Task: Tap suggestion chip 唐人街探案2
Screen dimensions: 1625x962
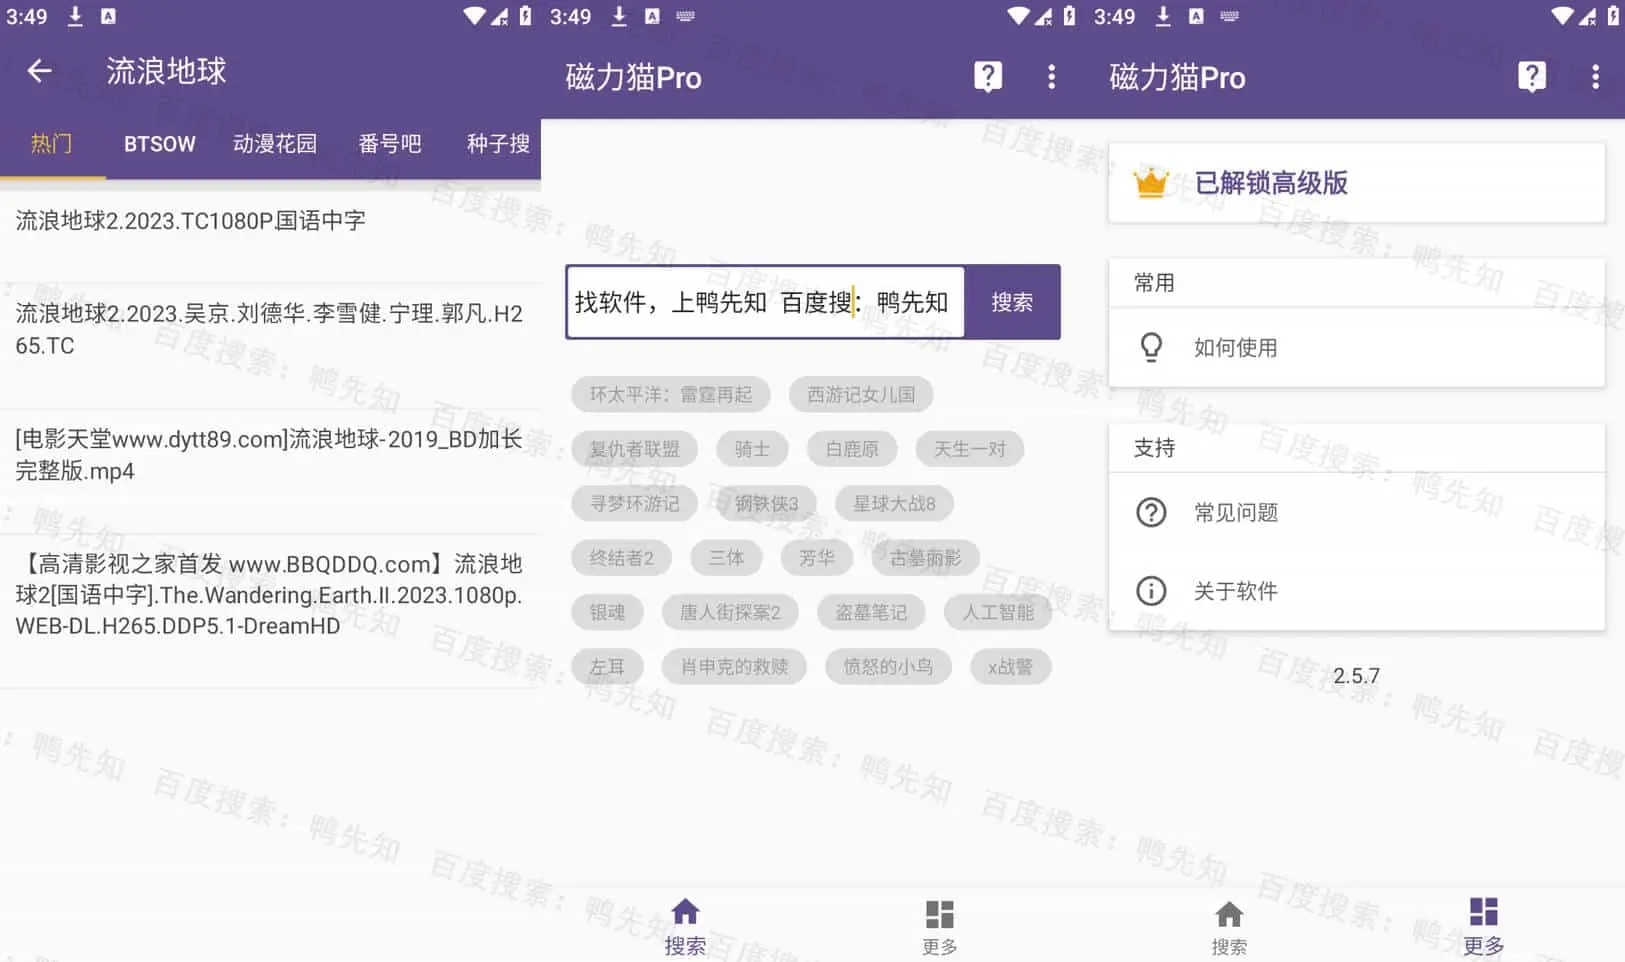Action: pos(730,612)
